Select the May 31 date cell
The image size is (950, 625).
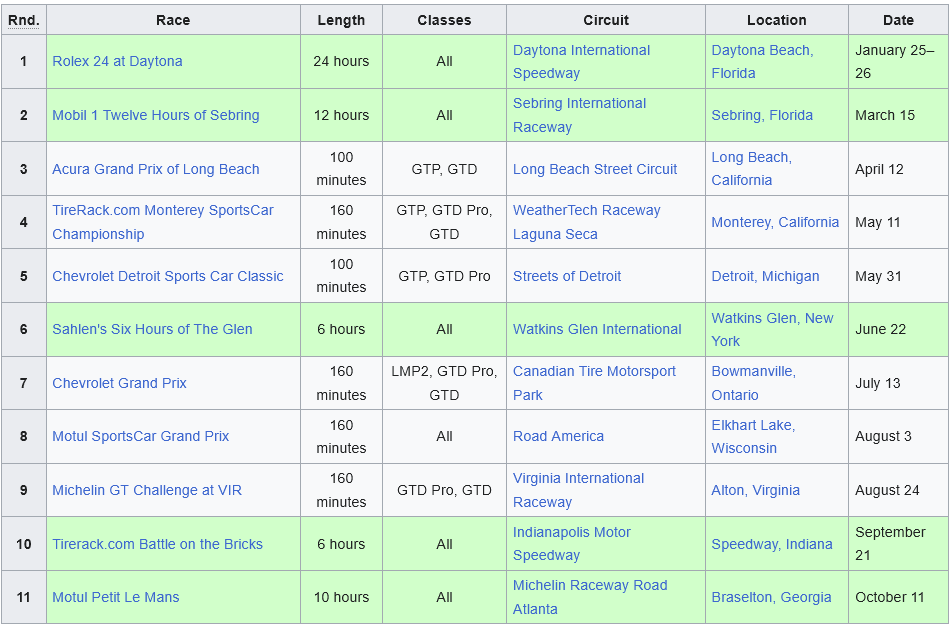[x=899, y=276]
